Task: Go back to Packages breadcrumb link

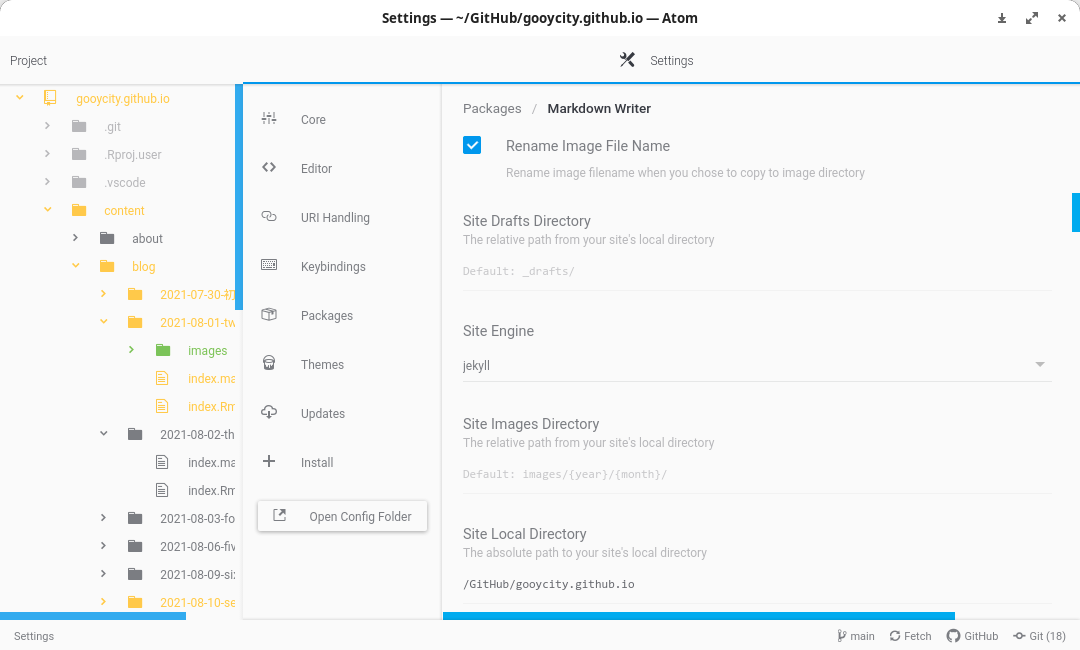Action: click(x=492, y=109)
